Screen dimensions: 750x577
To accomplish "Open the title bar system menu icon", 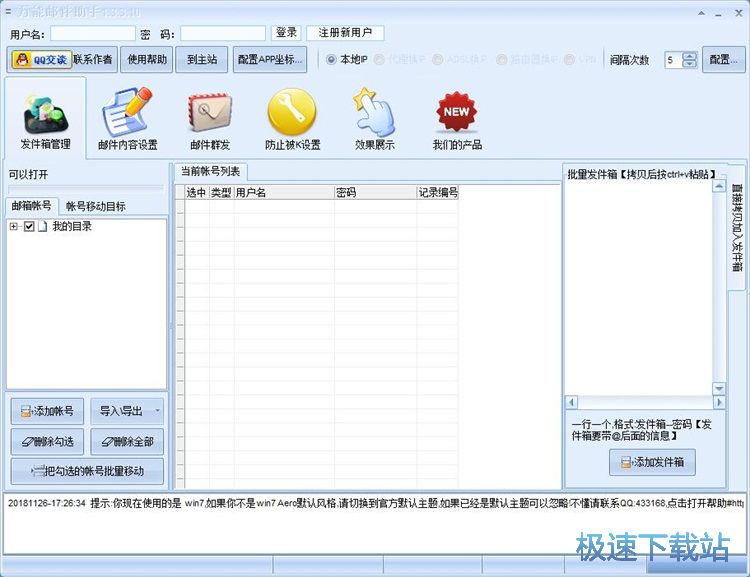I will pyautogui.click(x=8, y=11).
